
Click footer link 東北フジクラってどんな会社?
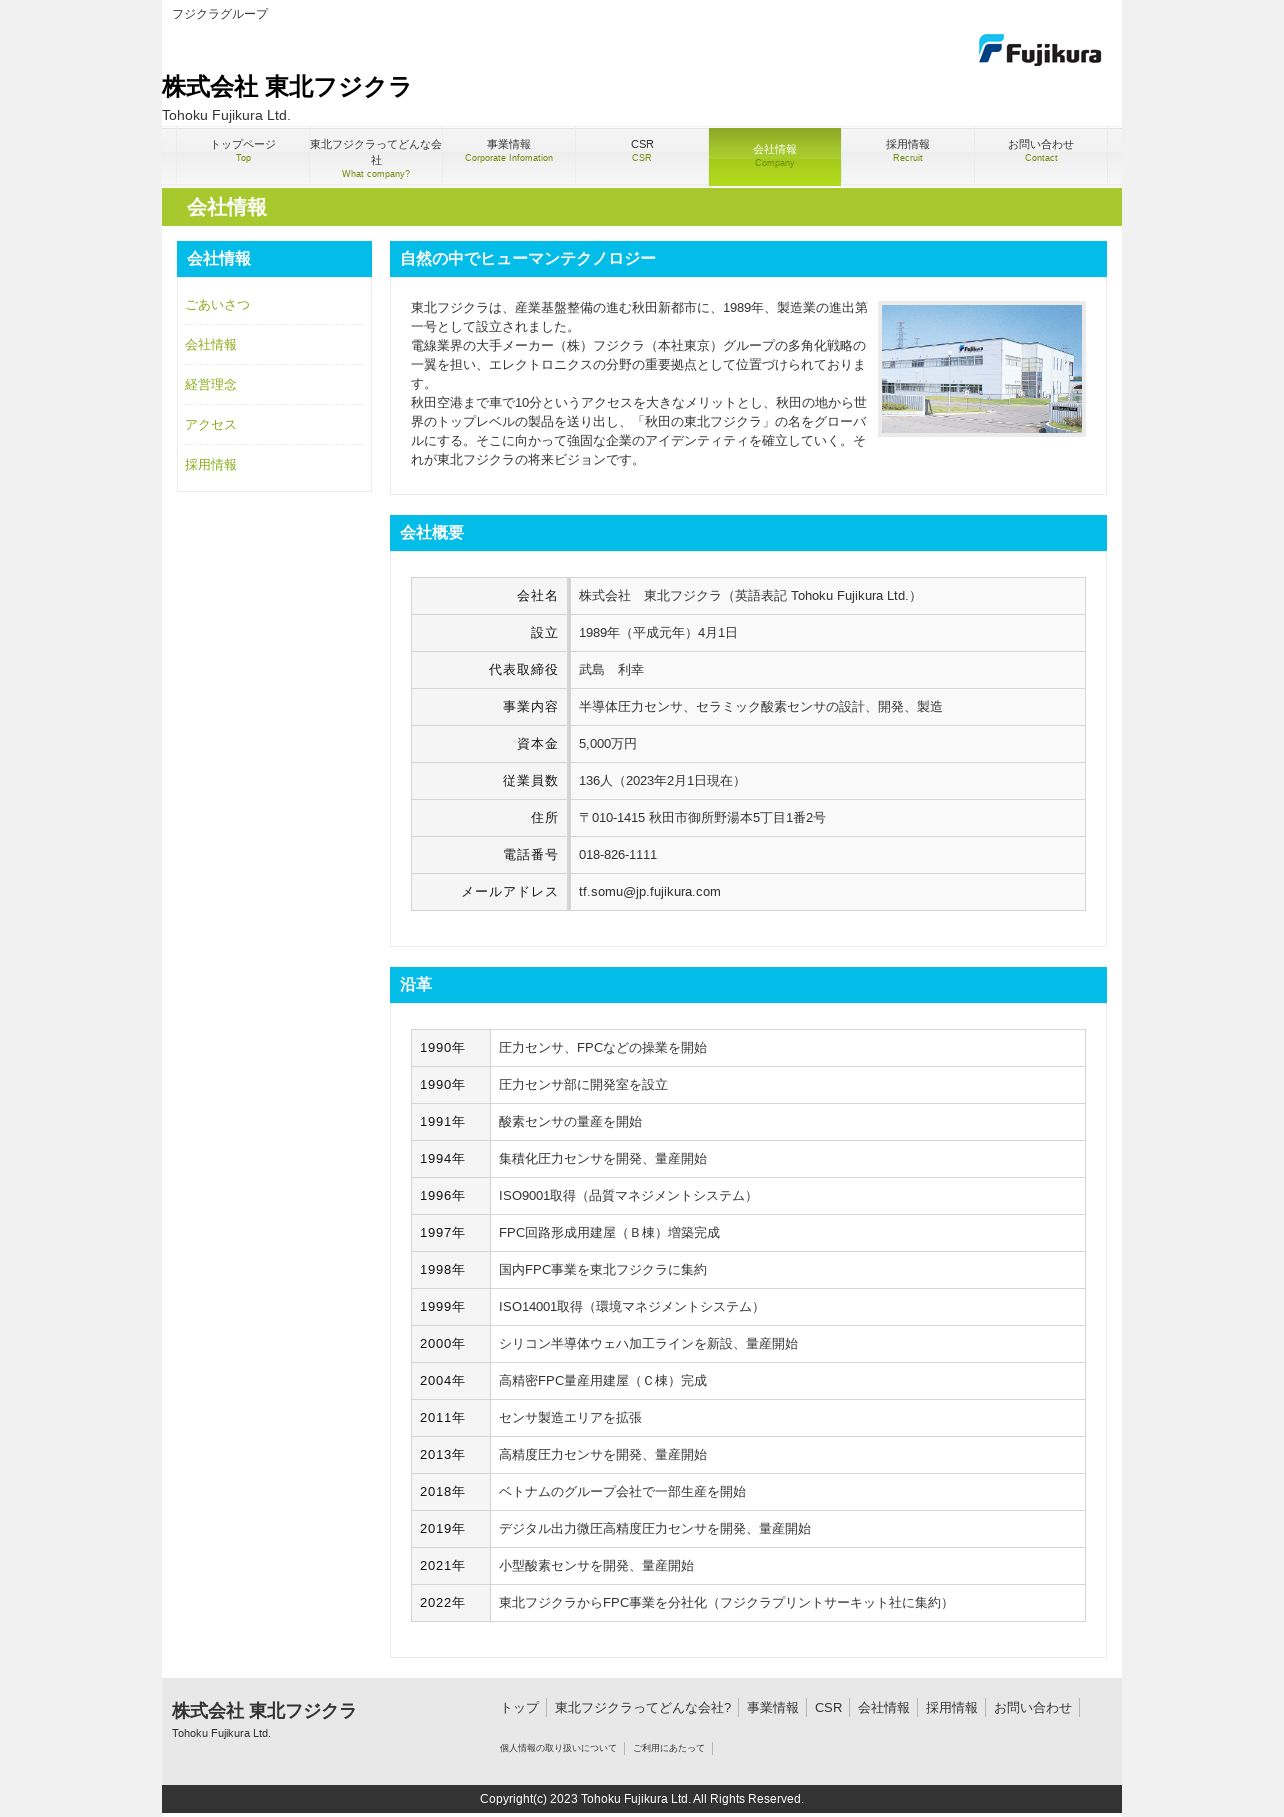click(643, 1708)
